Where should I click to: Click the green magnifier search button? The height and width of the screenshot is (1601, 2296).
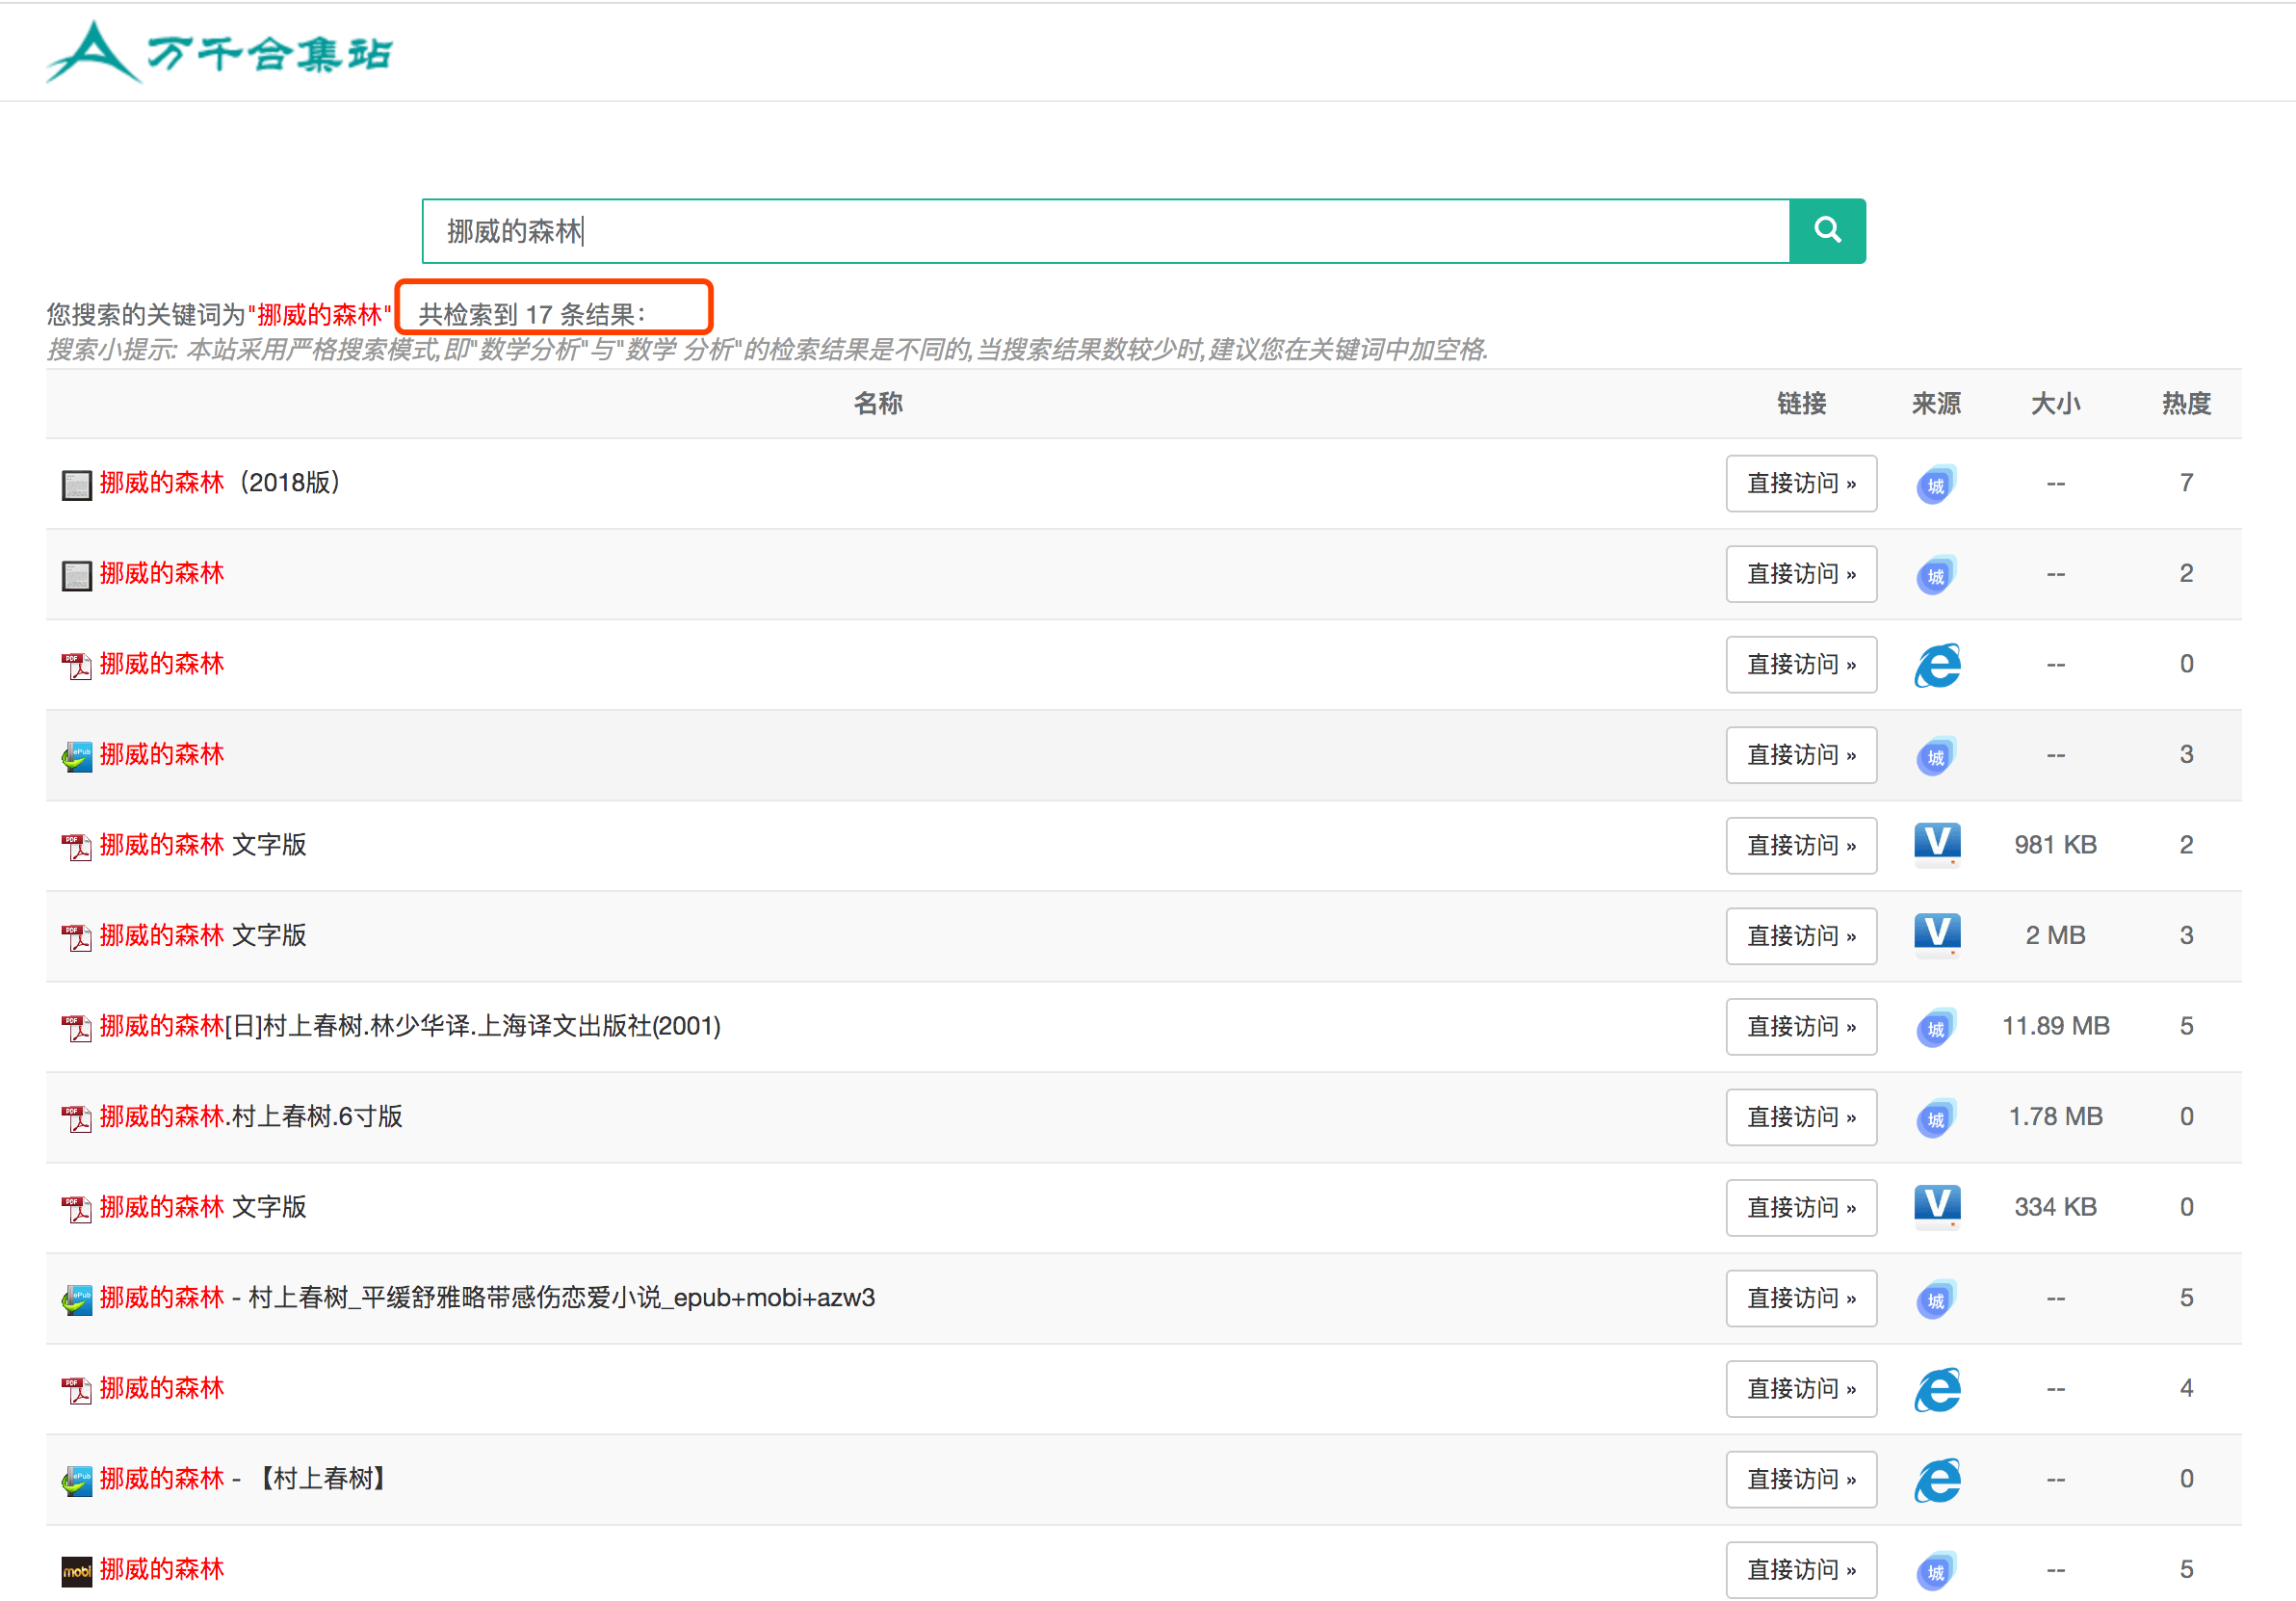1826,231
